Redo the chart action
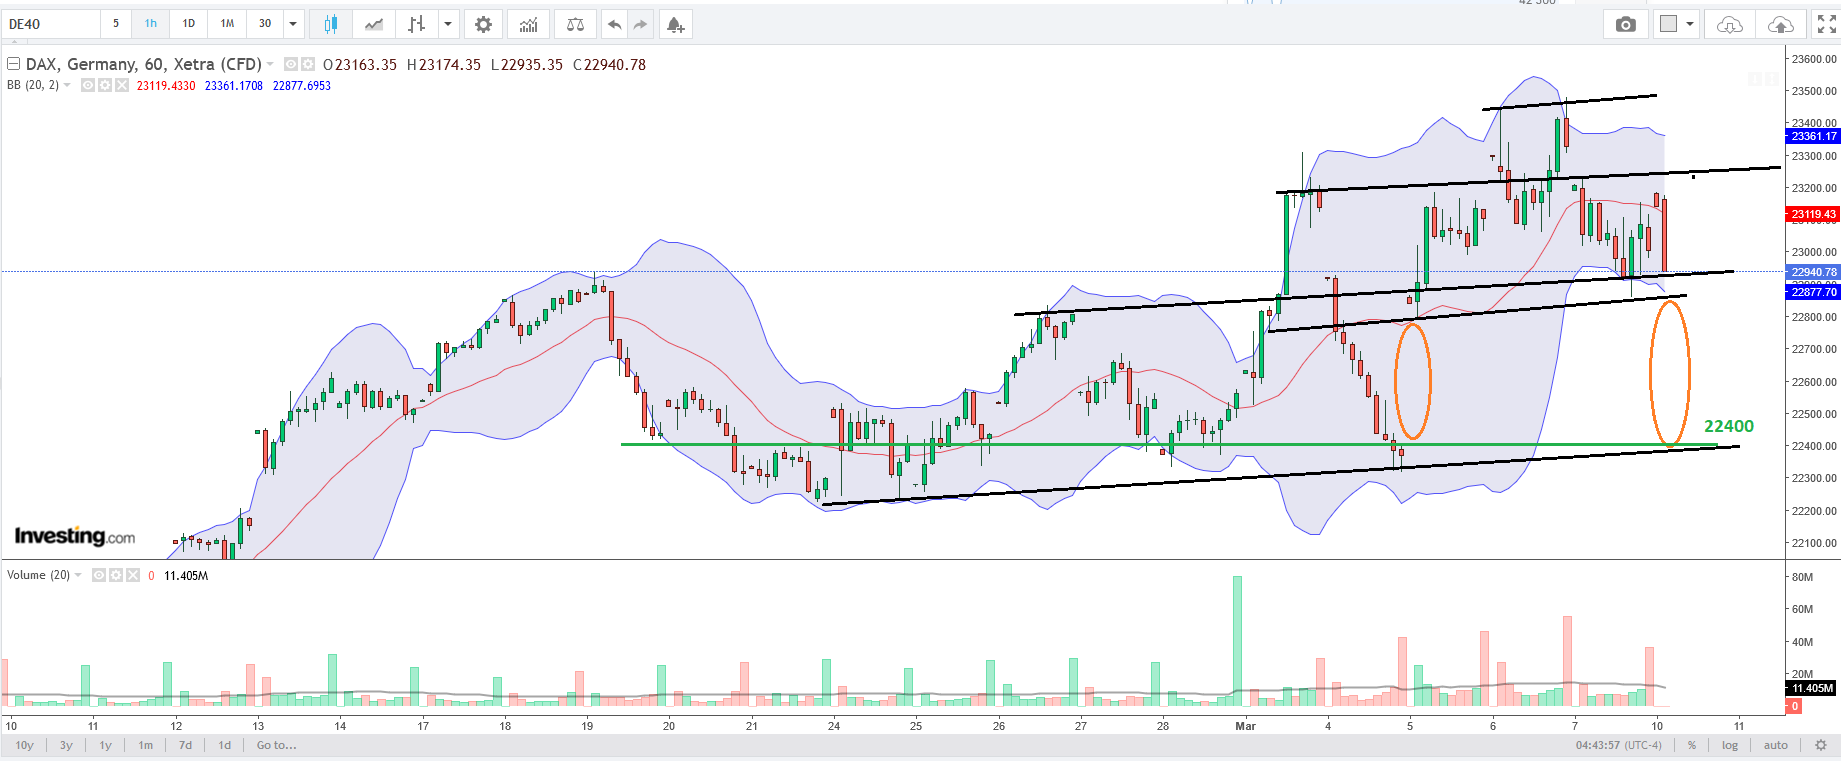1841x761 pixels. (x=640, y=24)
